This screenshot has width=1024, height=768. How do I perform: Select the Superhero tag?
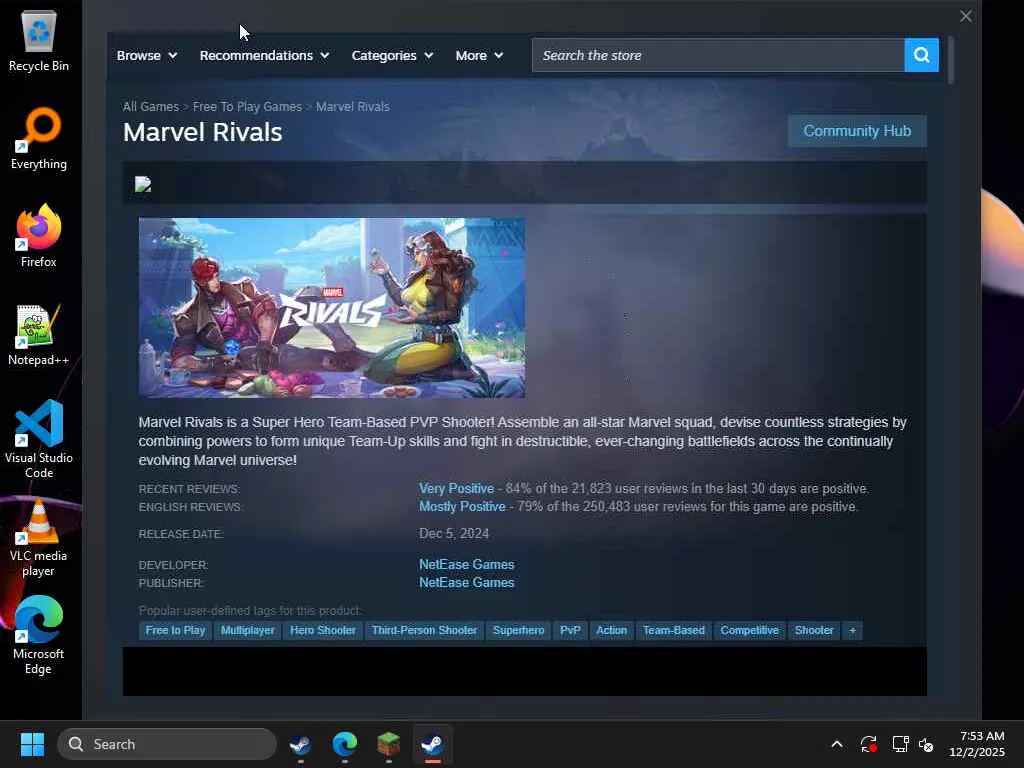click(519, 630)
